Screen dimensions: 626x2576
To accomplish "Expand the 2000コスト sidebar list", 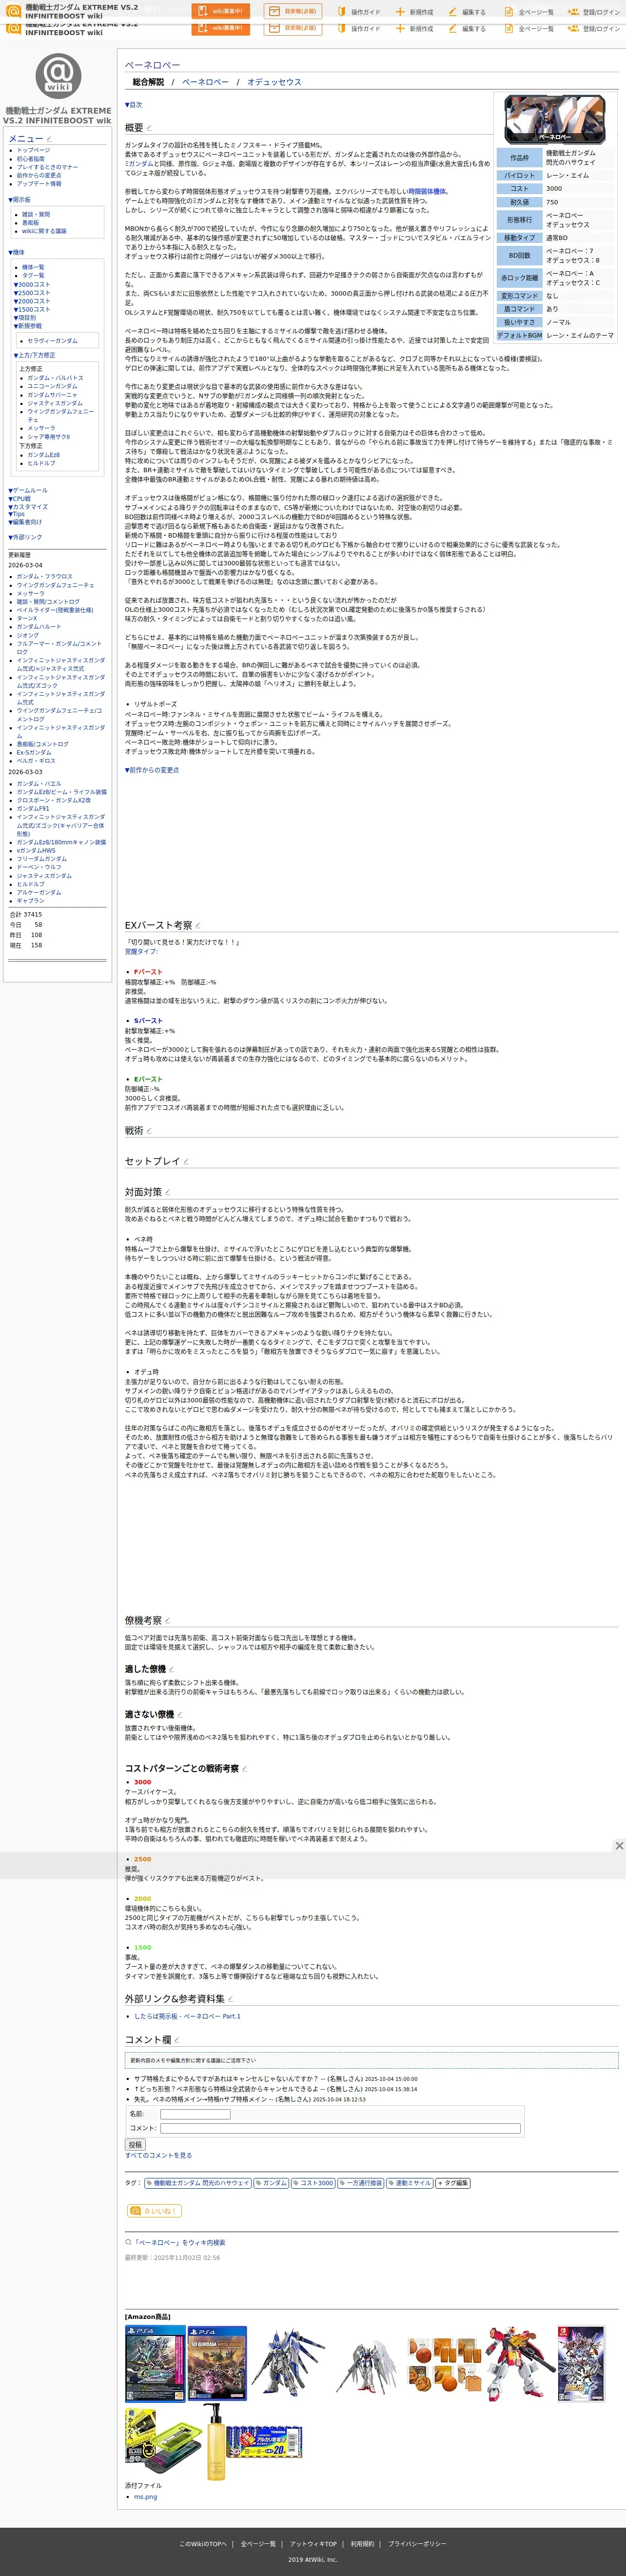I will coord(31,301).
